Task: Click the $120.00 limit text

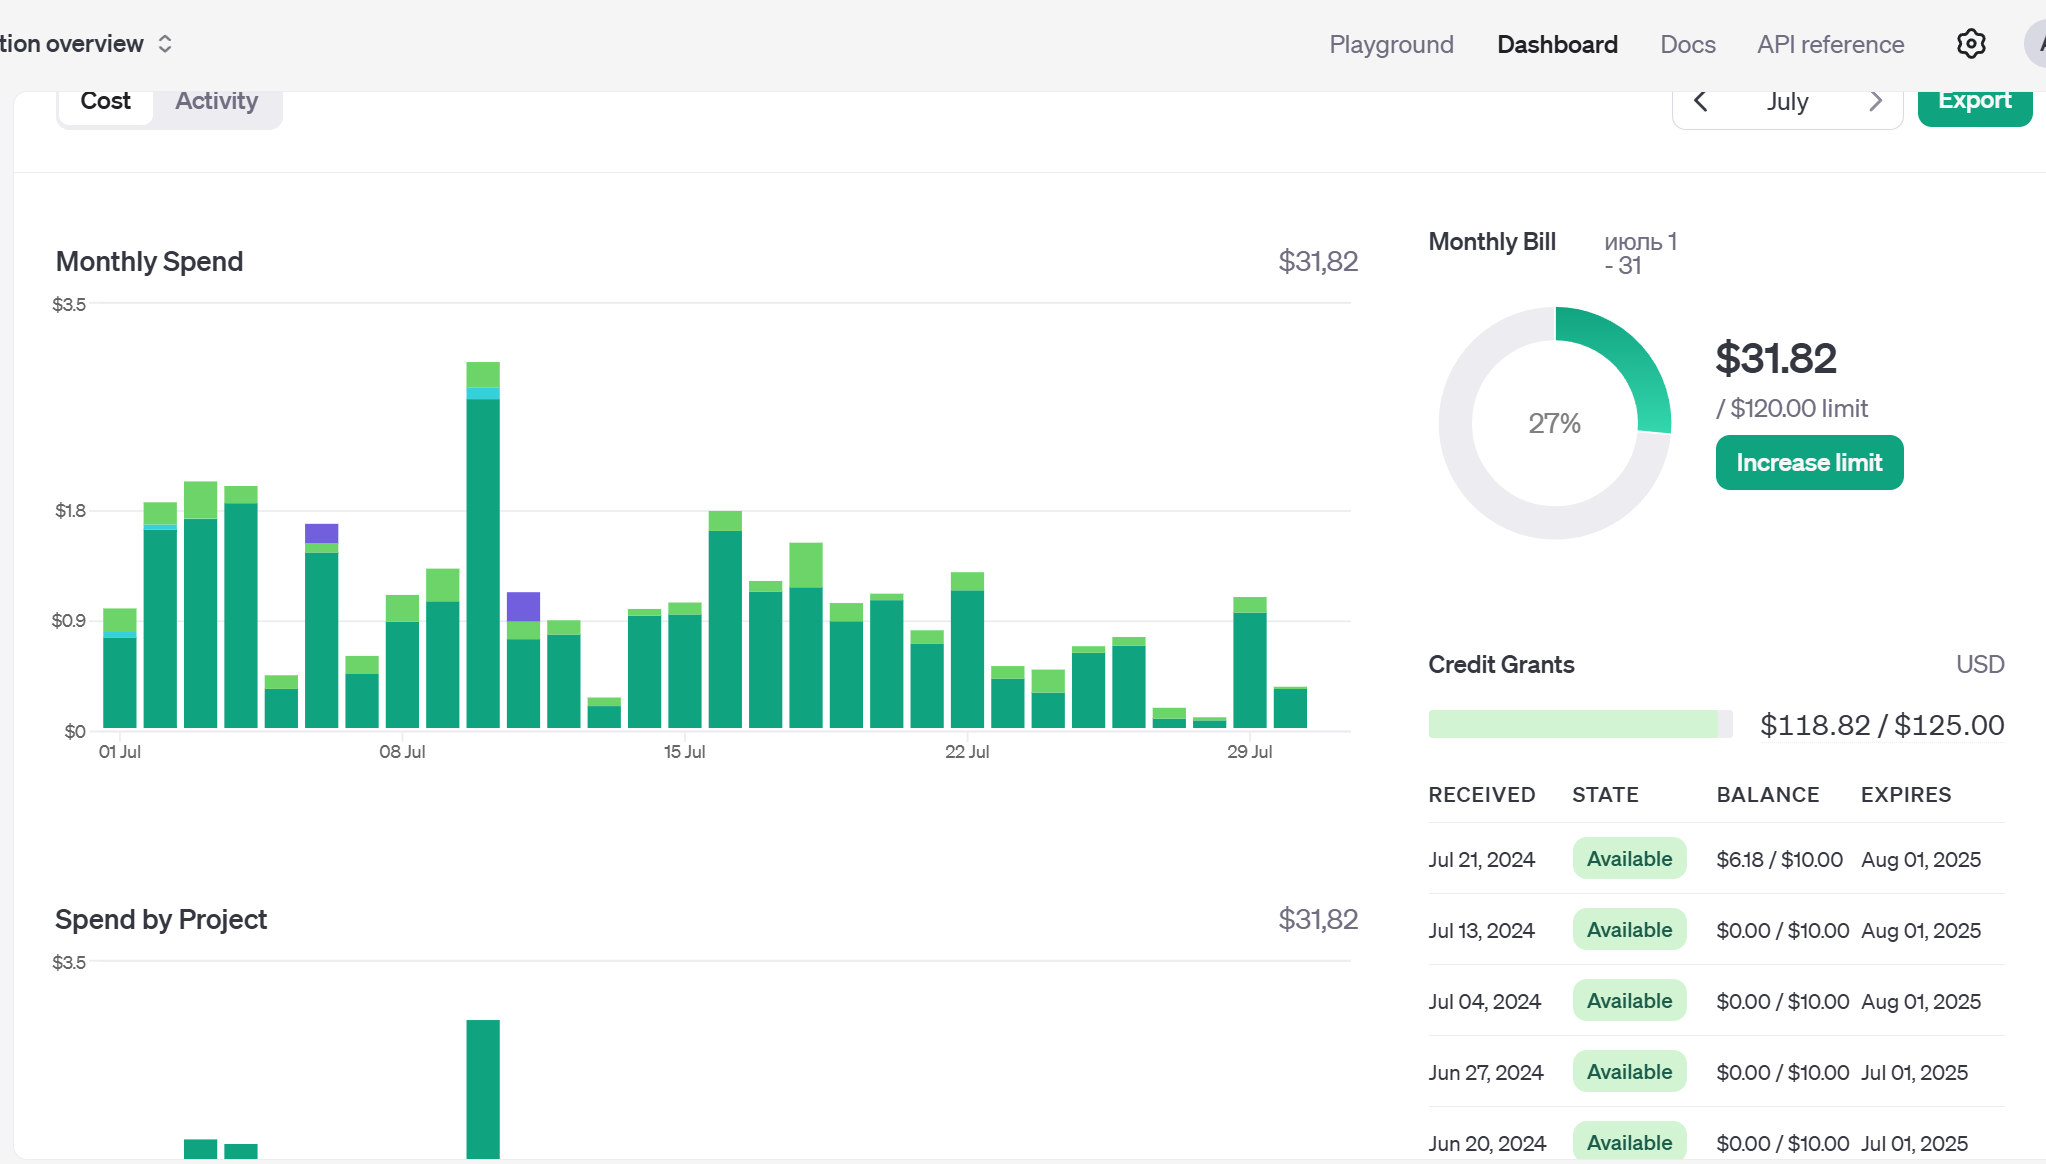Action: click(1792, 408)
